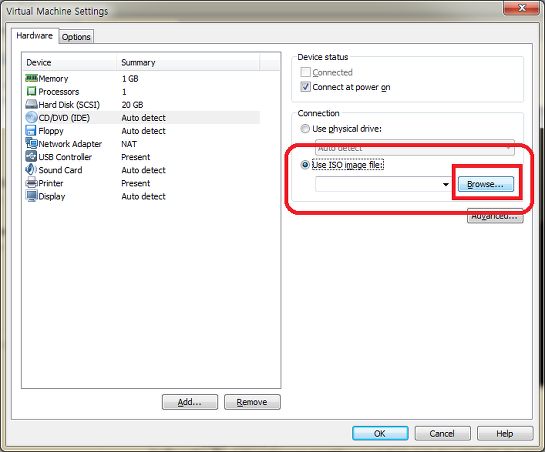Select the Display row label
Viewport: 545px width, 452px height.
pyautogui.click(x=52, y=196)
